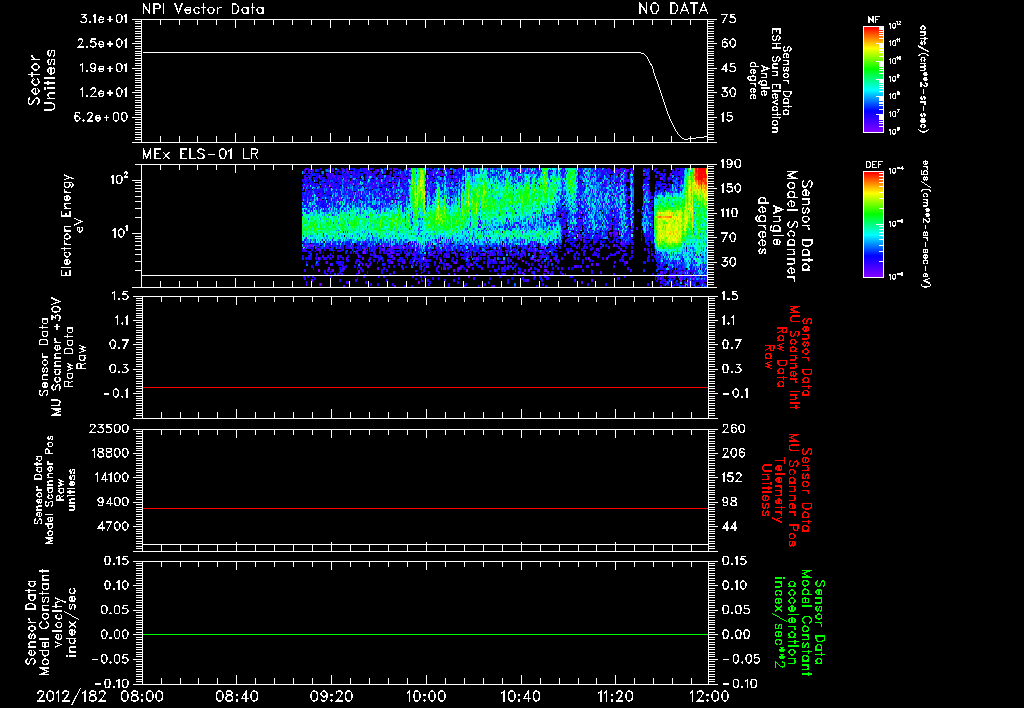Select the green 'Model Constant acceleration' title
The image size is (1024, 708).
[799, 624]
